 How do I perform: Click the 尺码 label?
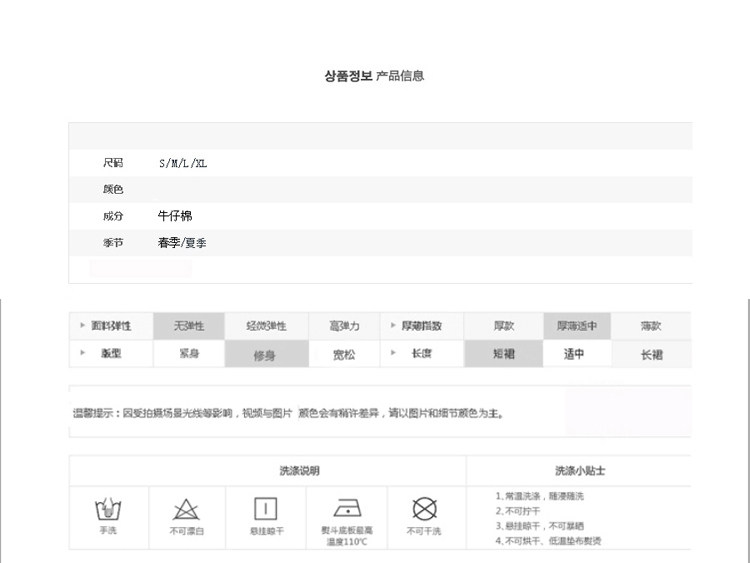click(113, 163)
